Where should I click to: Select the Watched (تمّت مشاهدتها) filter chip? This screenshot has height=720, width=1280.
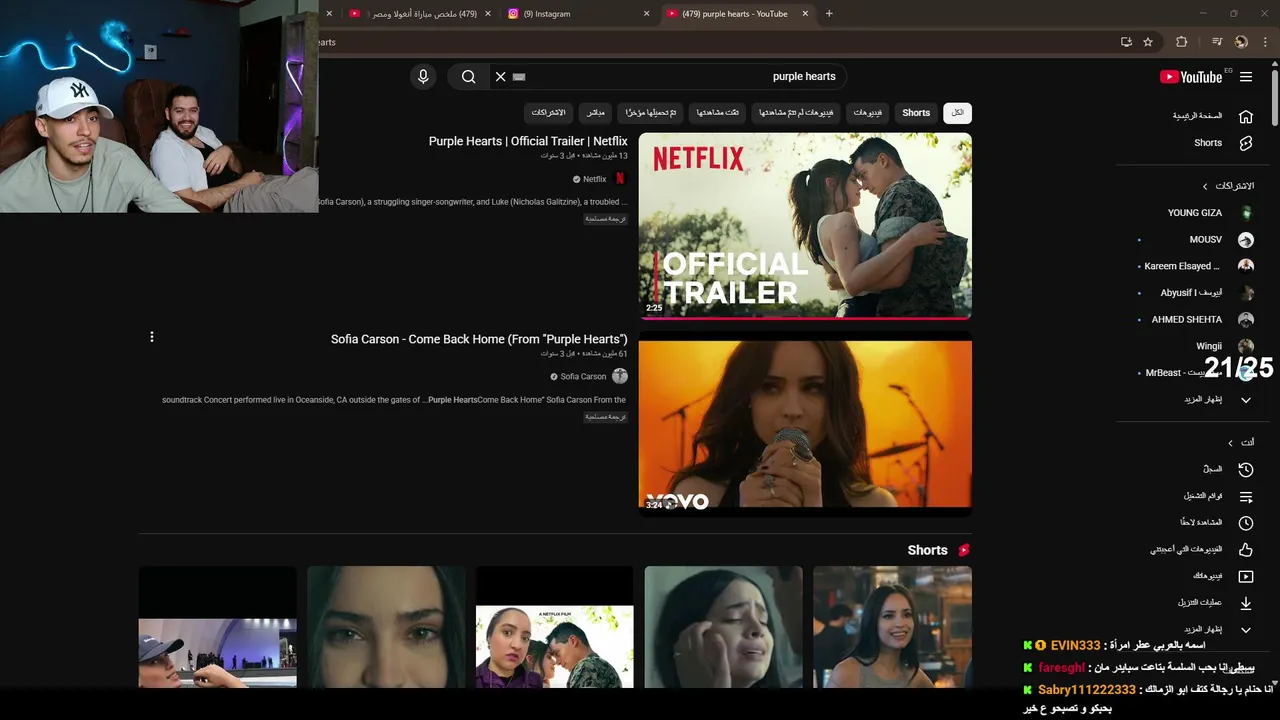(x=718, y=113)
